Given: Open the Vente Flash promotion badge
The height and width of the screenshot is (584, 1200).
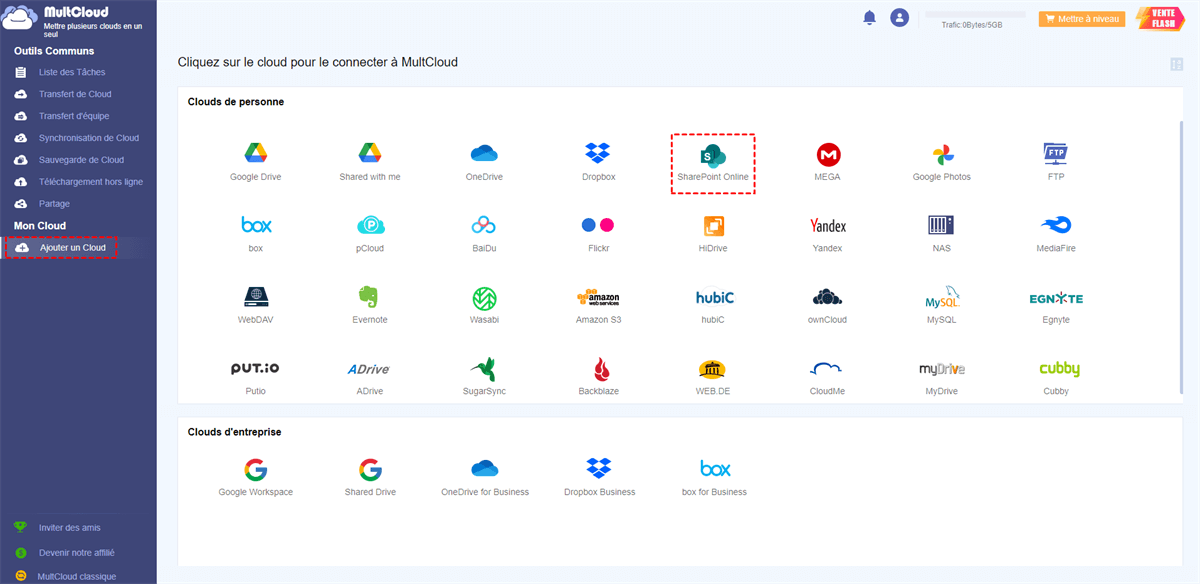Looking at the screenshot, I should pos(1162,18).
